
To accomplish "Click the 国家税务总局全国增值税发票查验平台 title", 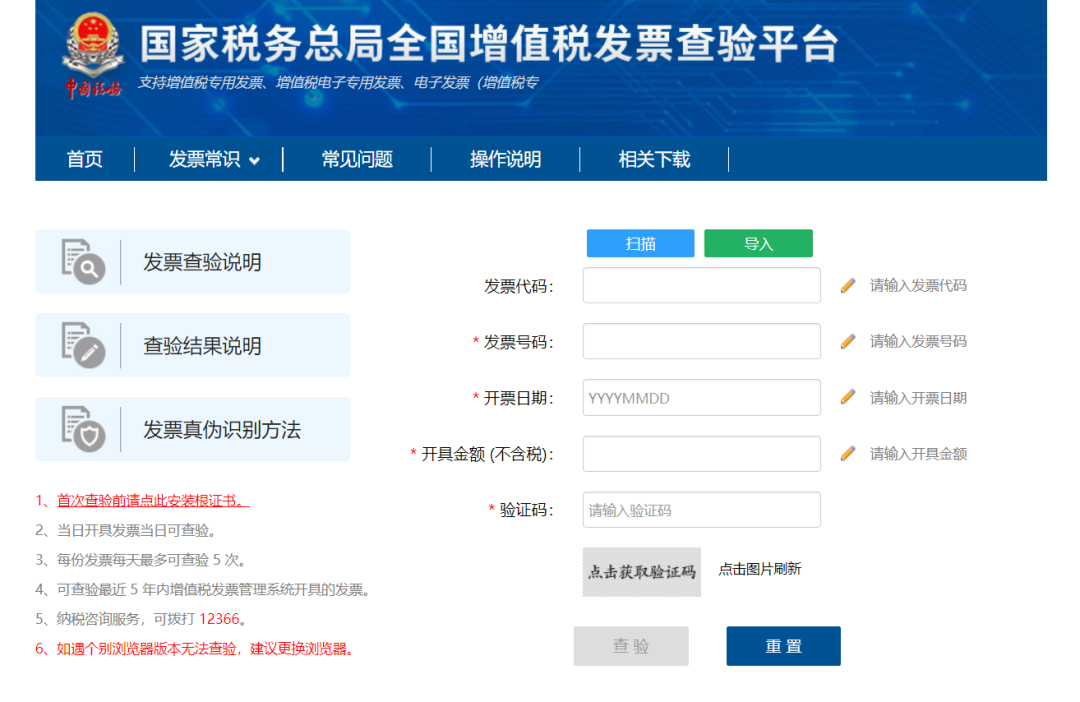I will [x=489, y=43].
